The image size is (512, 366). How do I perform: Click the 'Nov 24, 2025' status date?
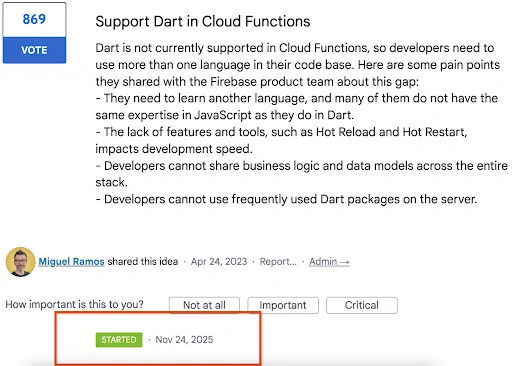point(184,340)
